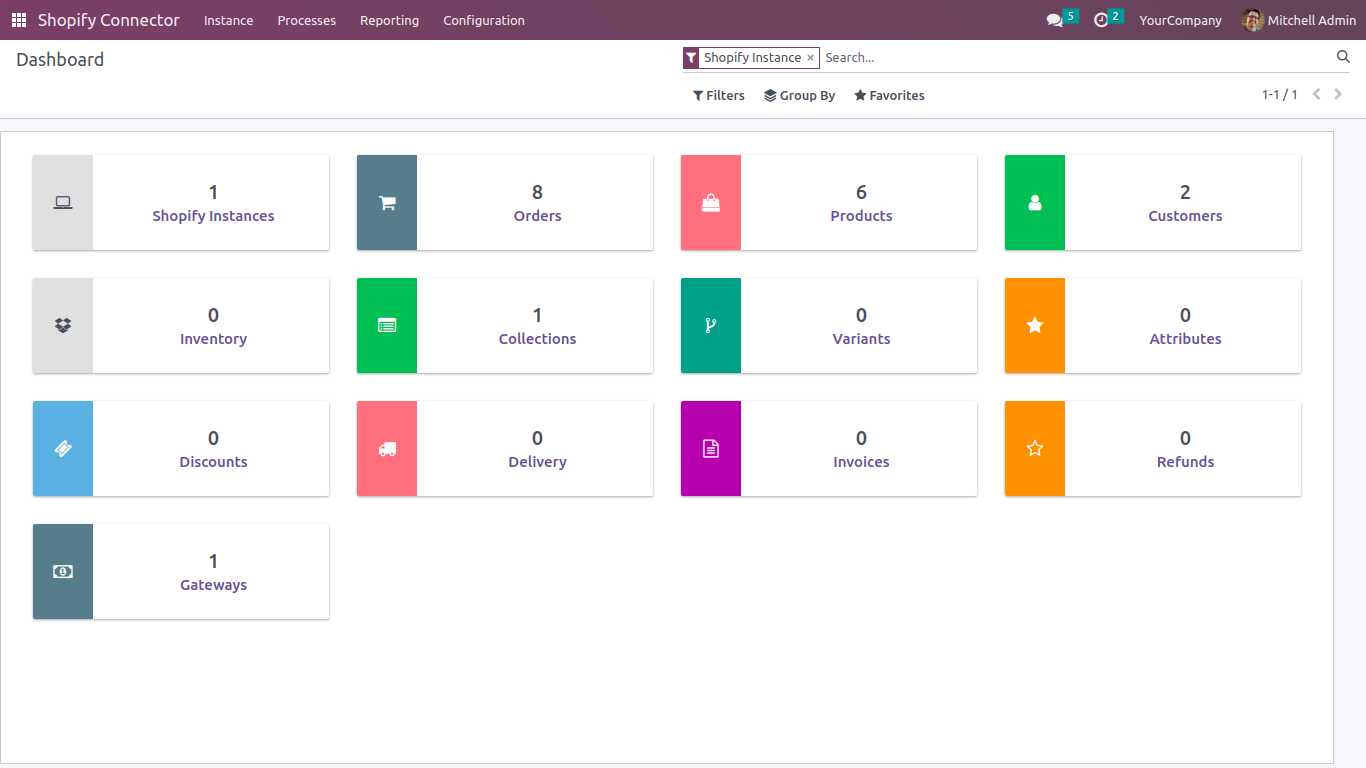Expand the Group By dropdown

[799, 96]
